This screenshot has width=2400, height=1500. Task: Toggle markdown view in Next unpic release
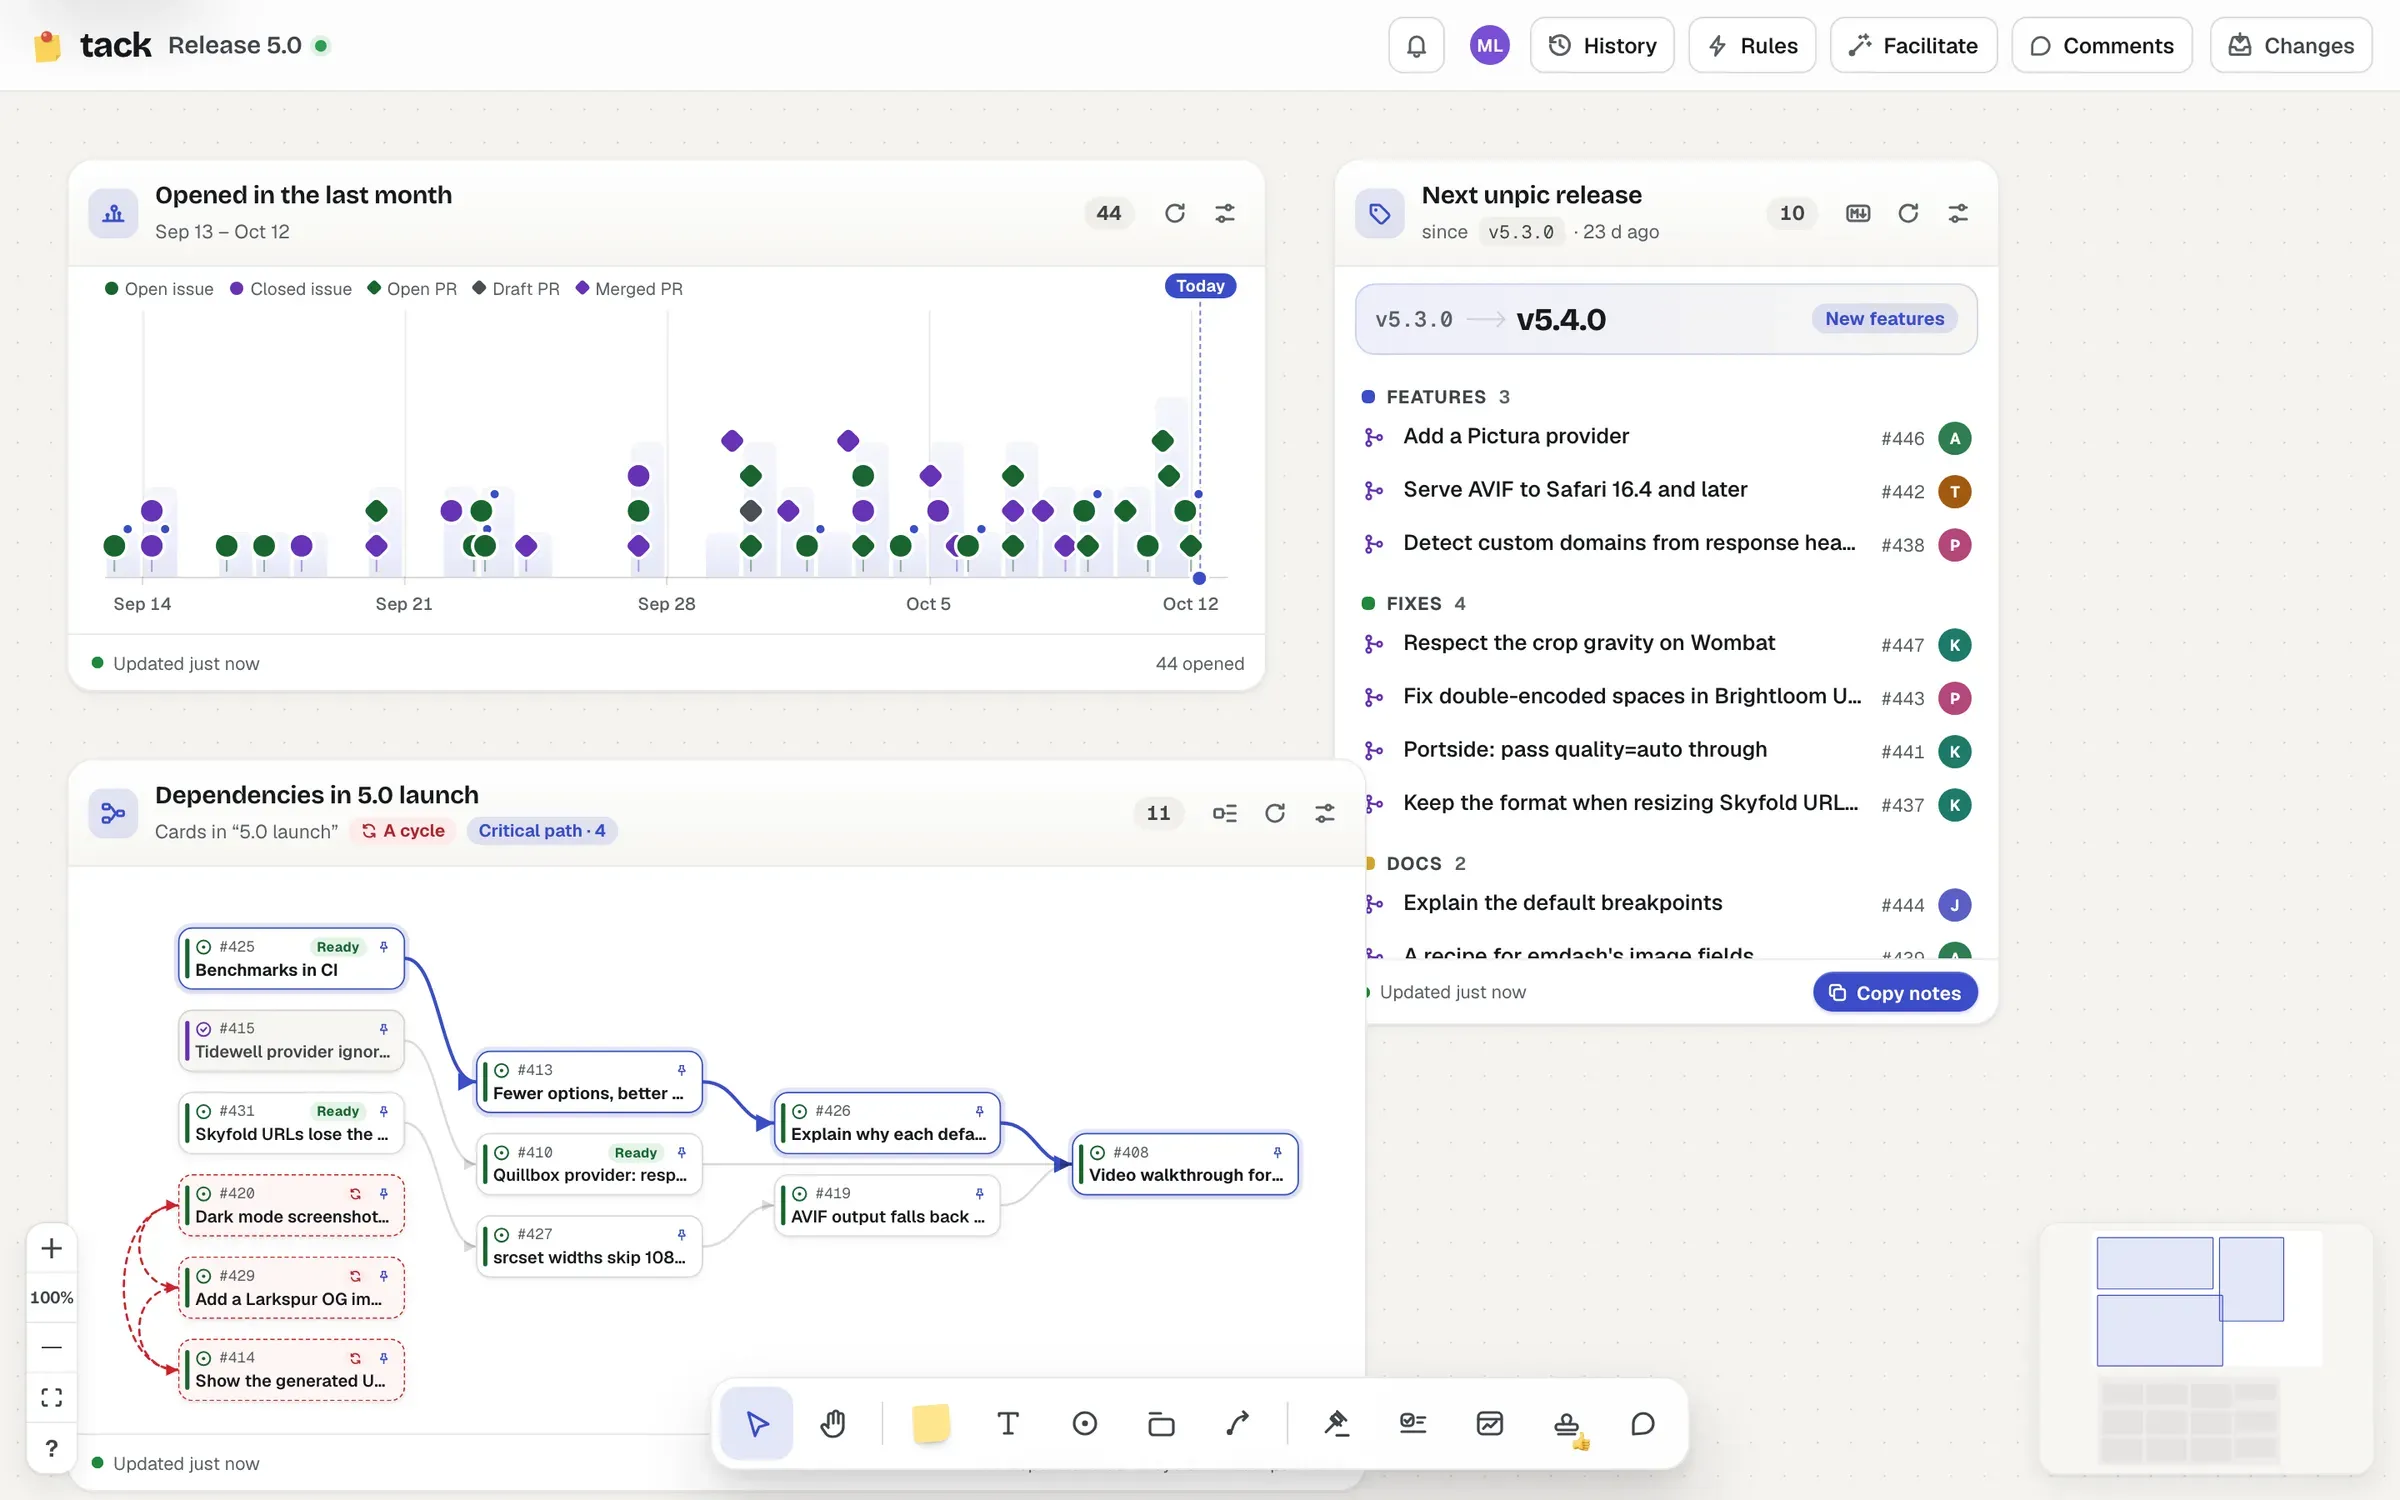tap(1858, 213)
